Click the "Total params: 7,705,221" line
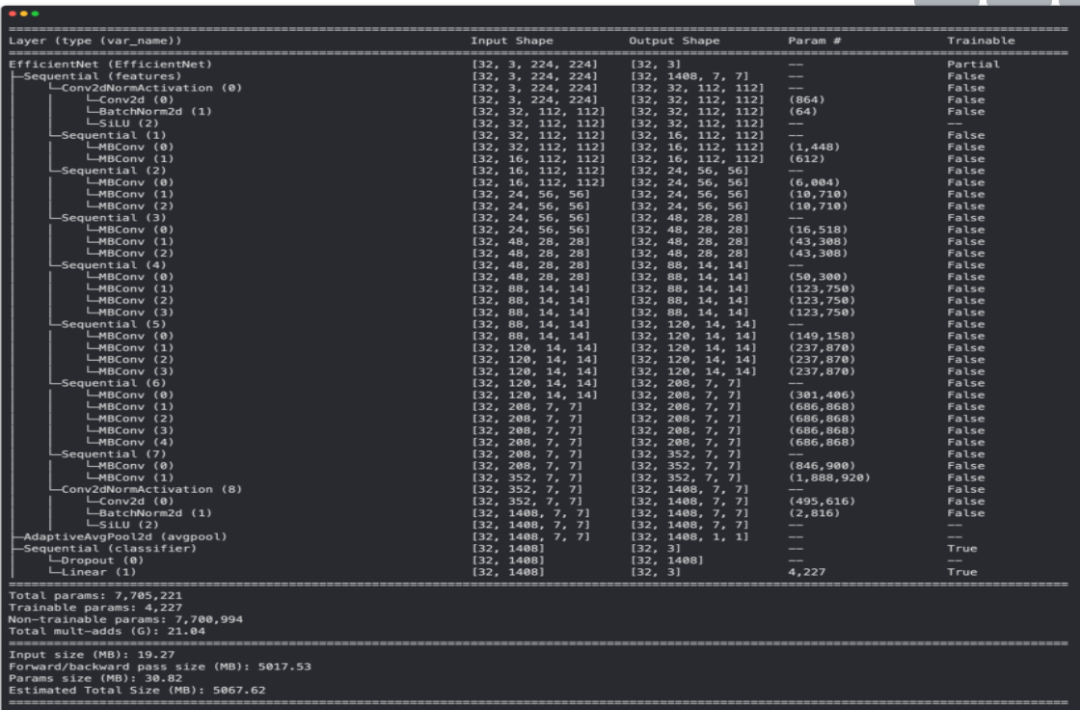Image resolution: width=1080 pixels, height=710 pixels. click(x=95, y=596)
